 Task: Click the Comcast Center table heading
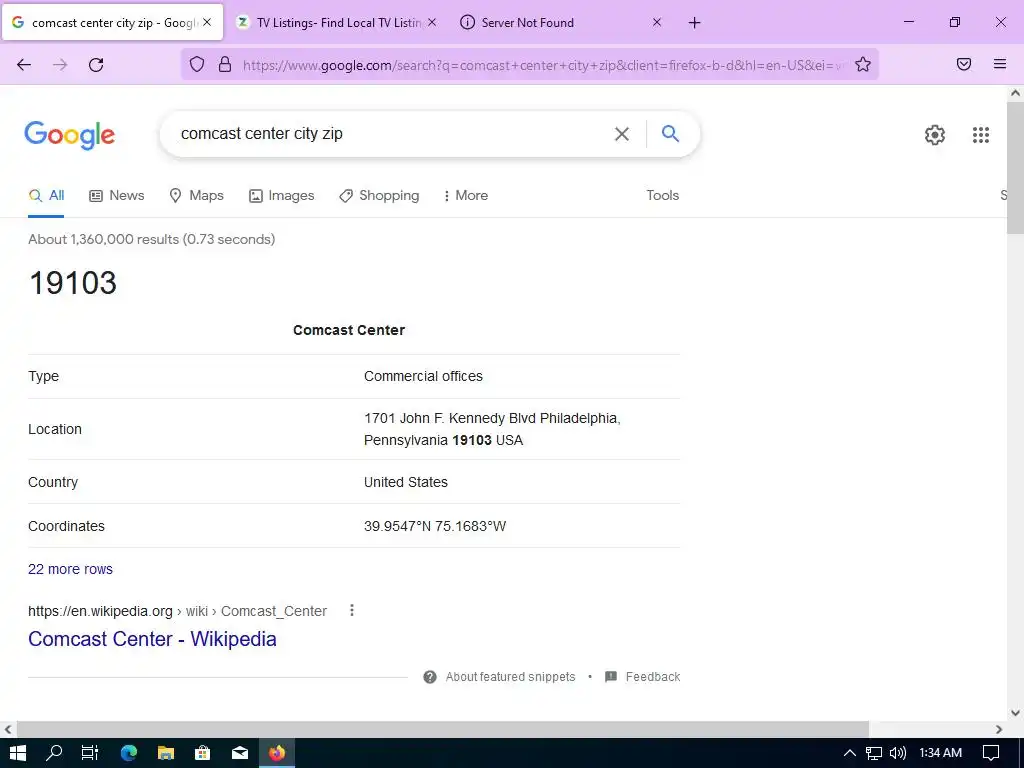pos(349,330)
